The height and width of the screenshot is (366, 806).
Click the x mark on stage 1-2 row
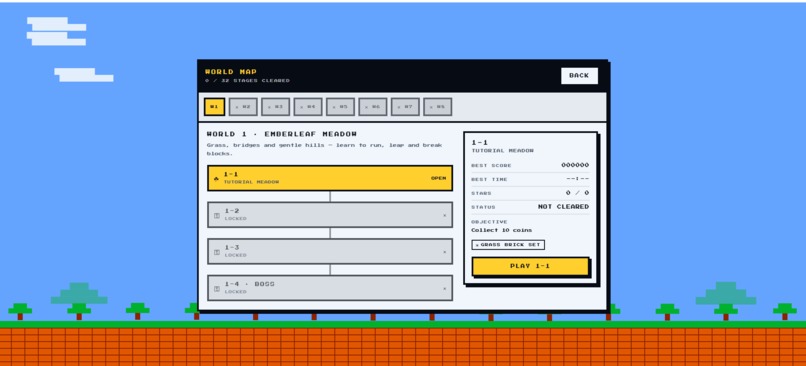(445, 215)
